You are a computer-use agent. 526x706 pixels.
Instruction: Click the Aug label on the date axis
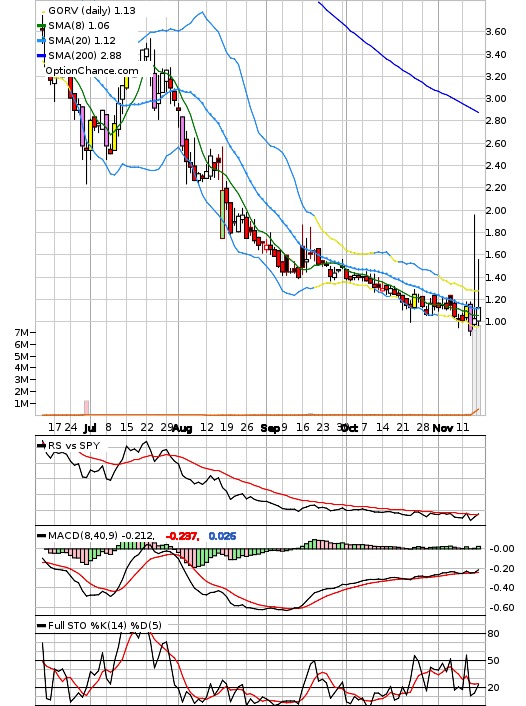182,428
